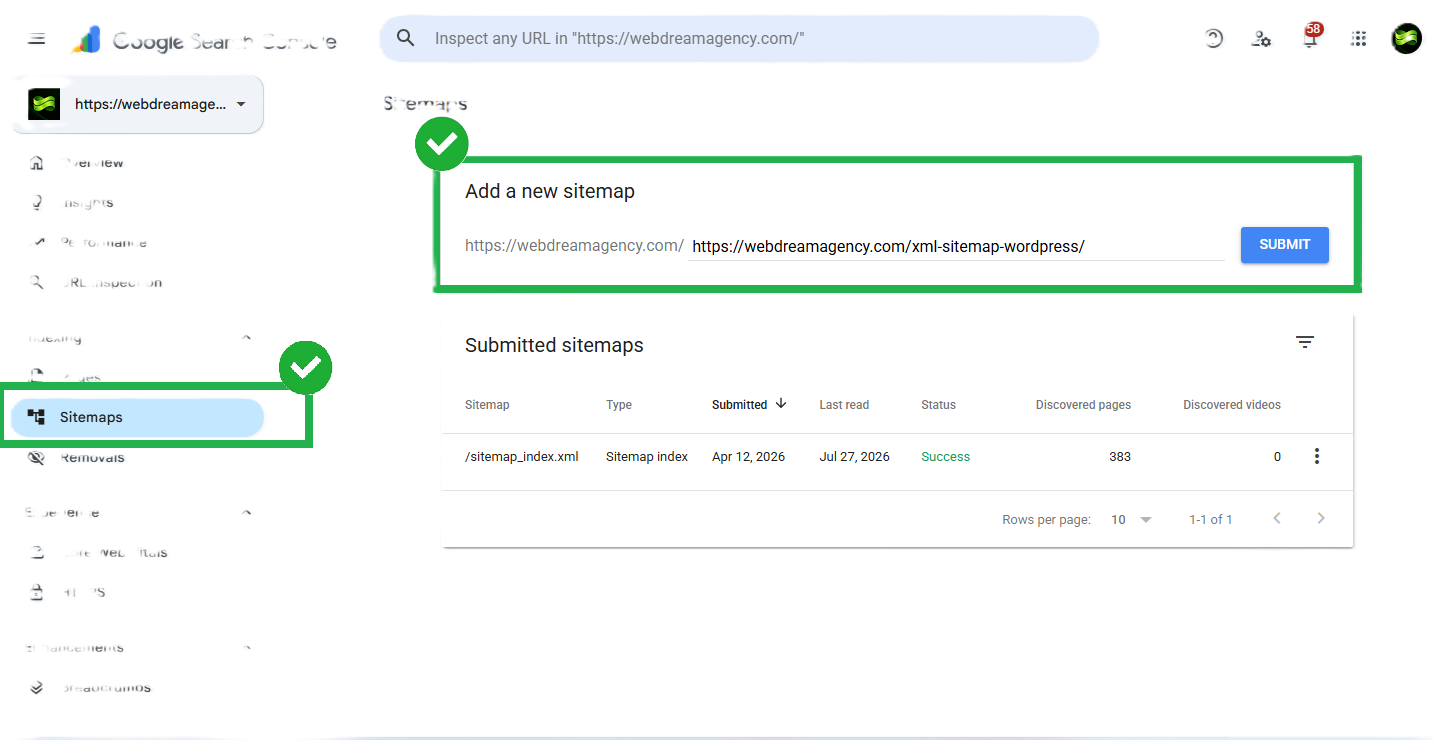Sort by the Discovered pages column header
1440x740 pixels.
pos(1083,405)
